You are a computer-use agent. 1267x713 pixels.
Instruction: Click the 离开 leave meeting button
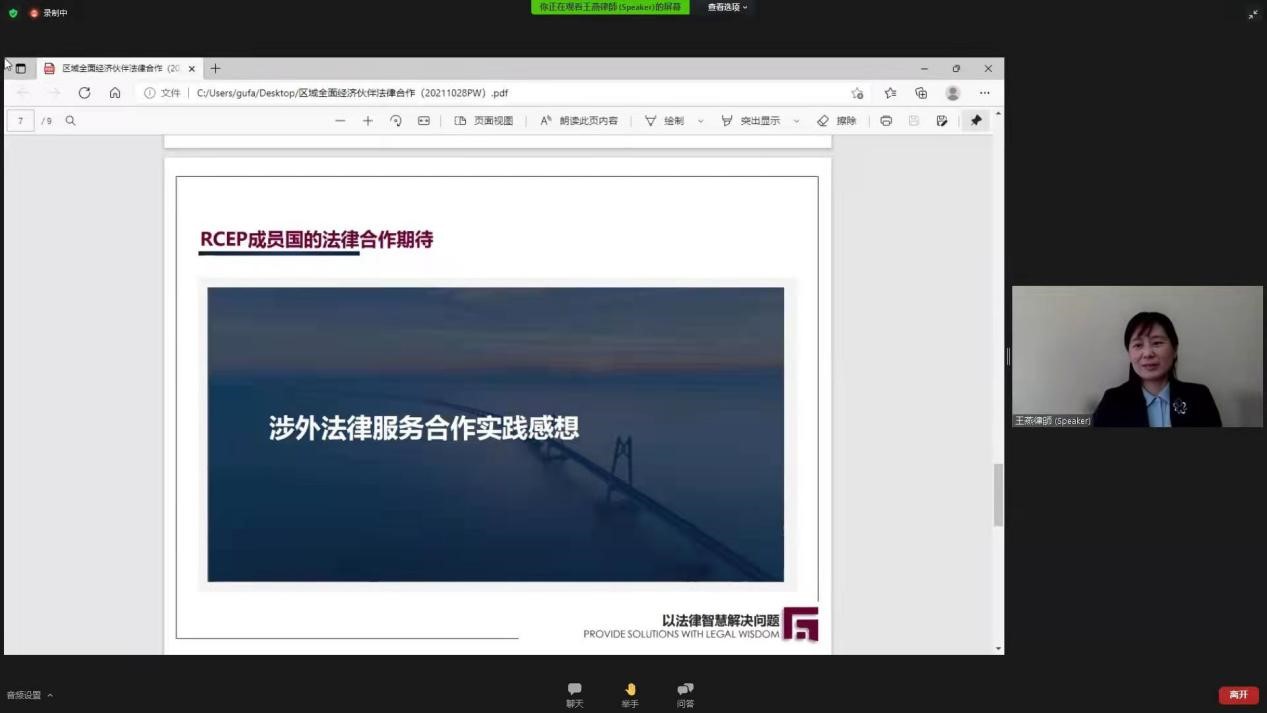pos(1238,695)
